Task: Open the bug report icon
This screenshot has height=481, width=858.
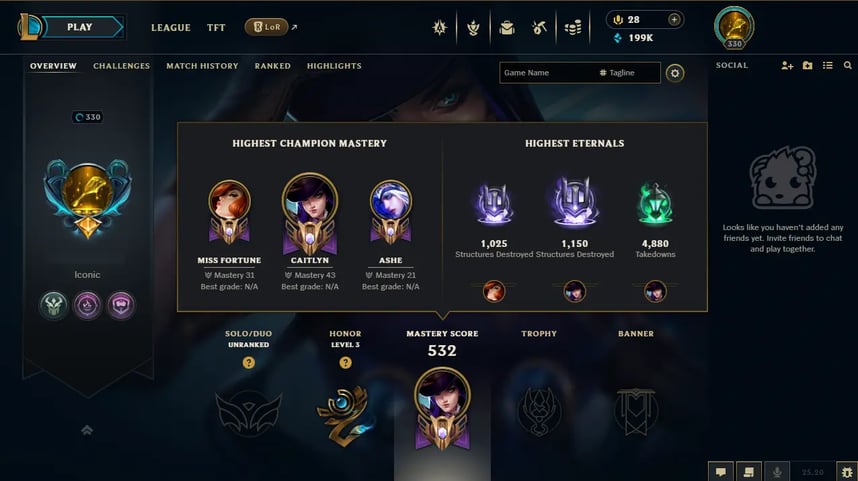Action: pyautogui.click(x=847, y=472)
